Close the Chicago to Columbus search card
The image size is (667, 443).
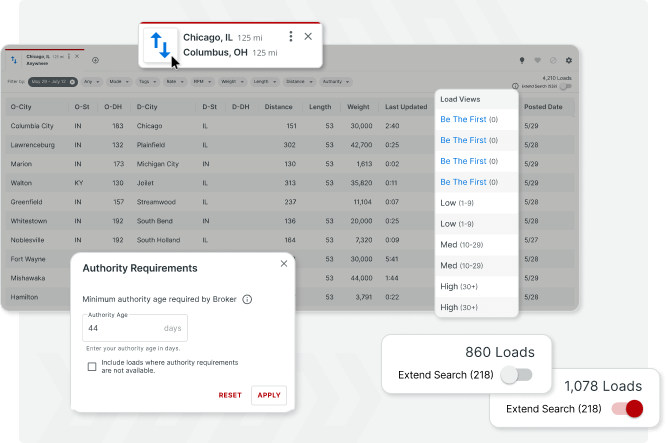click(x=308, y=37)
